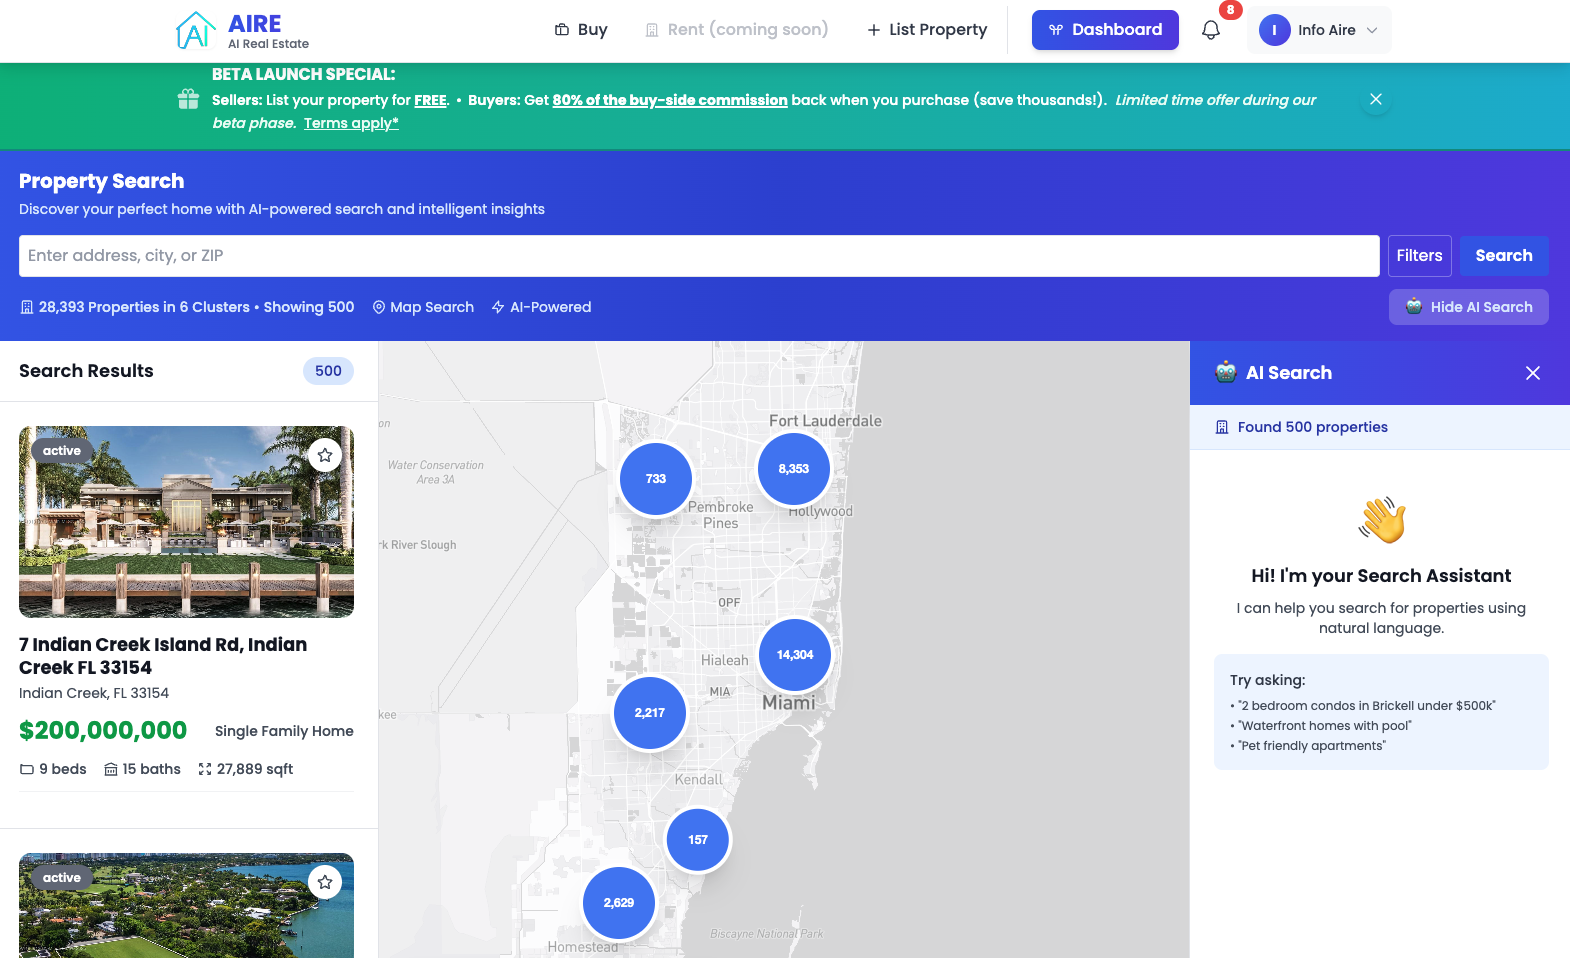Viewport: 1570px width, 958px height.
Task: Click the bag icon beside Buy
Action: click(562, 30)
